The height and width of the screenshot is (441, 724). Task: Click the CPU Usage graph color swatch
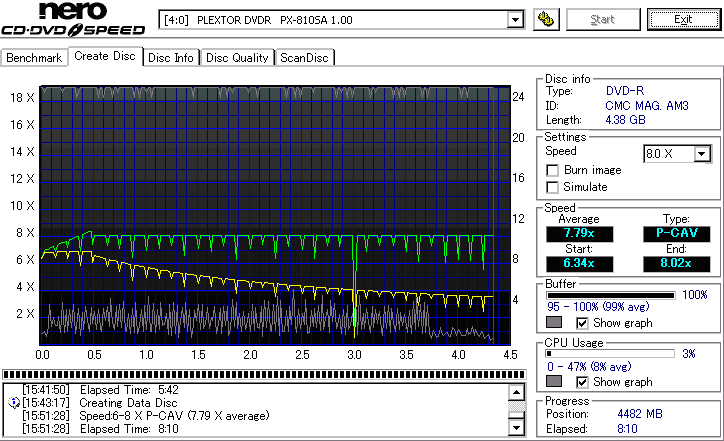point(554,382)
